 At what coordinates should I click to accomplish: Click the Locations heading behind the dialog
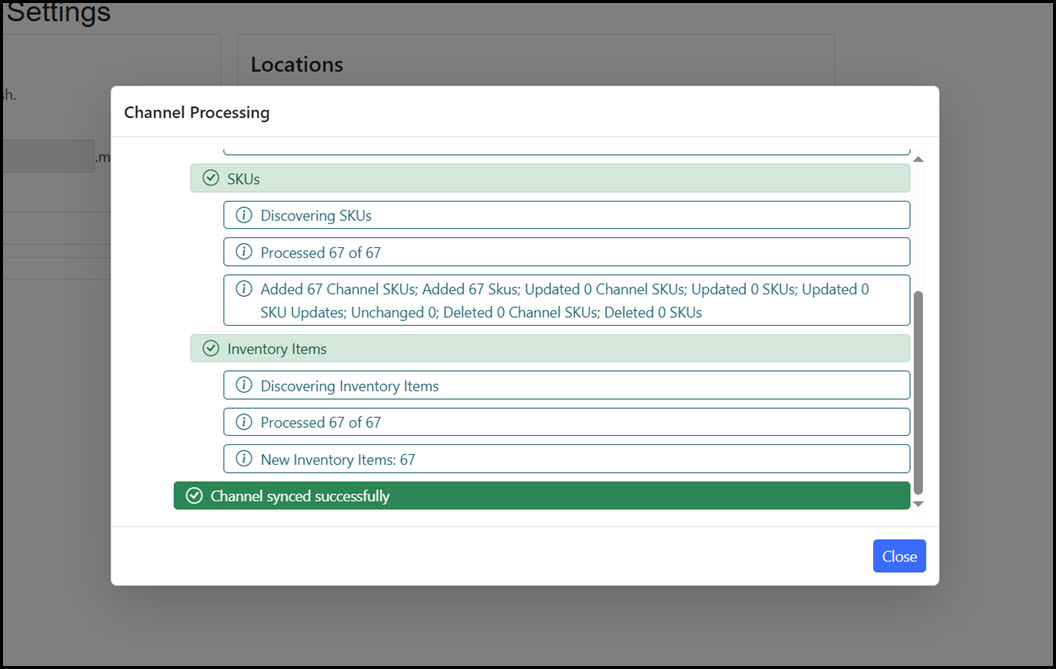click(296, 64)
